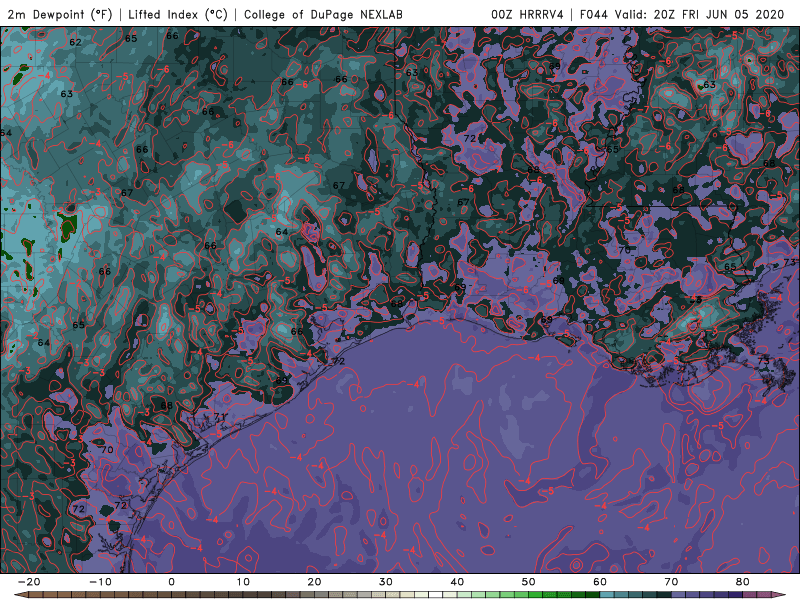Click the "62" dewpoint value on map
Image resolution: width=800 pixels, height=600 pixels.
(x=76, y=42)
